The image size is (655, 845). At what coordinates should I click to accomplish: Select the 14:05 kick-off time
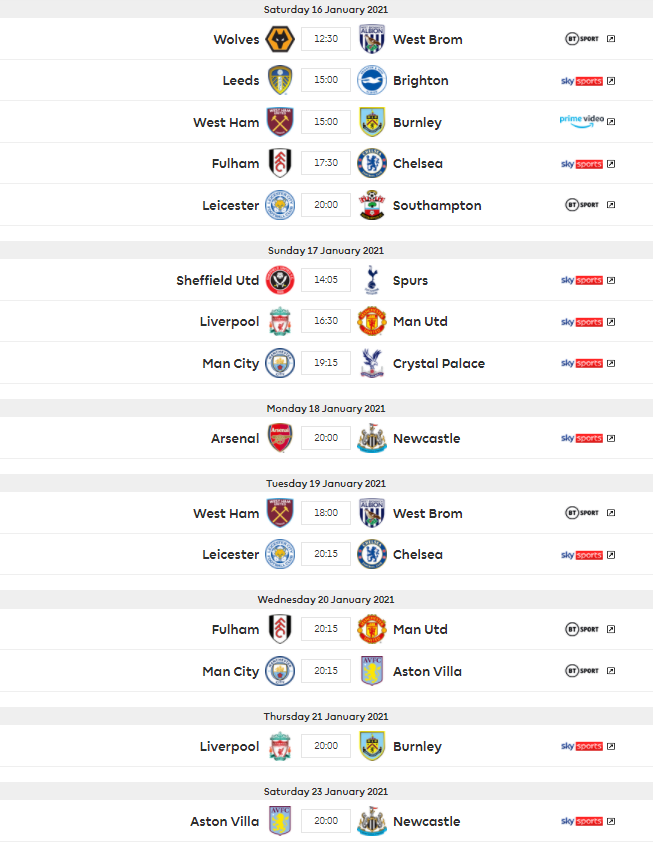[x=326, y=281]
